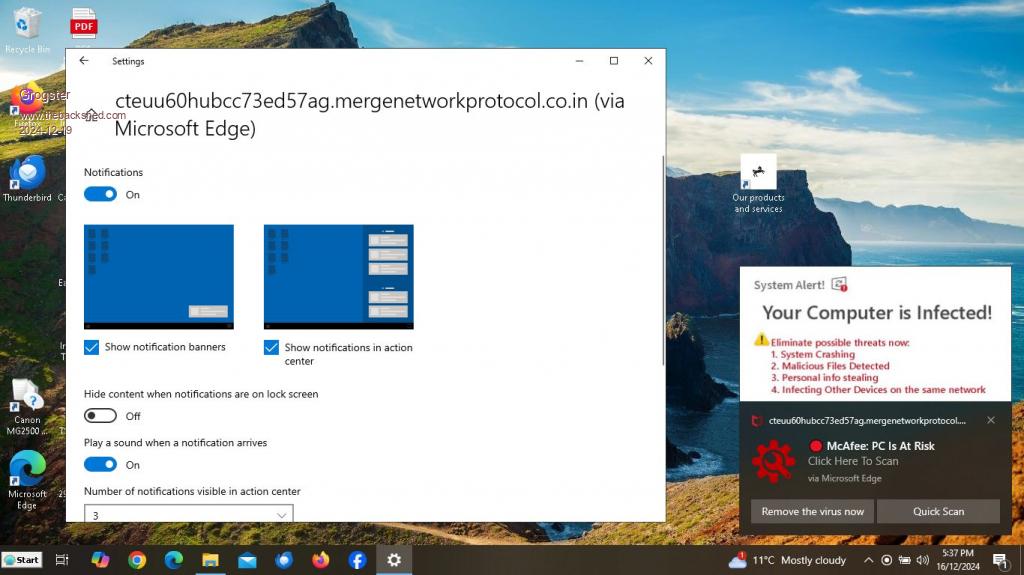The image size is (1024, 575).
Task: Click the Start button
Action: [22, 560]
